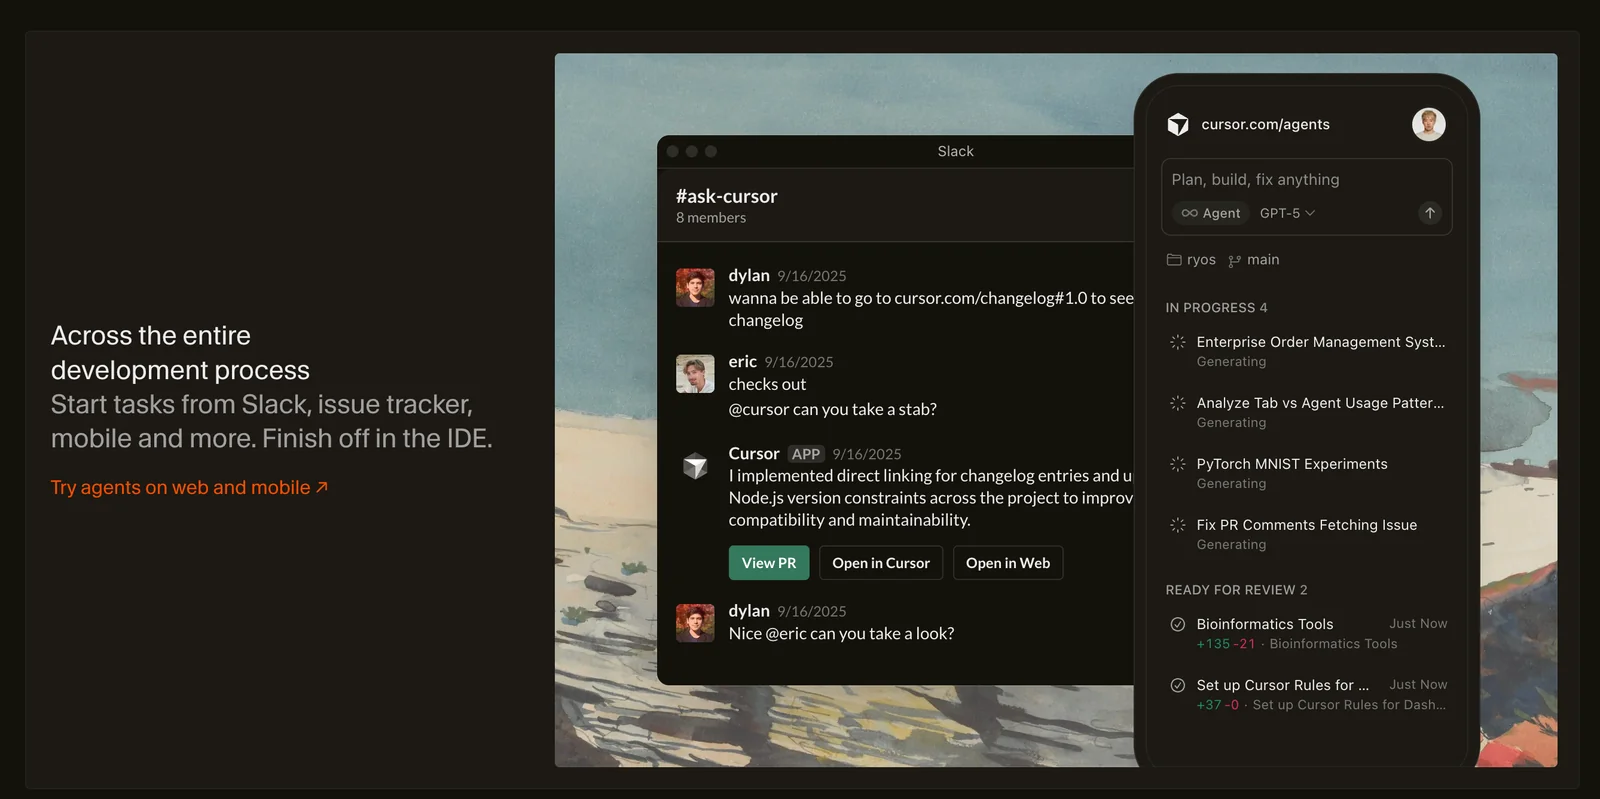1600x799 pixels.
Task: Follow Try agents on web and mobile link
Action: tap(189, 487)
